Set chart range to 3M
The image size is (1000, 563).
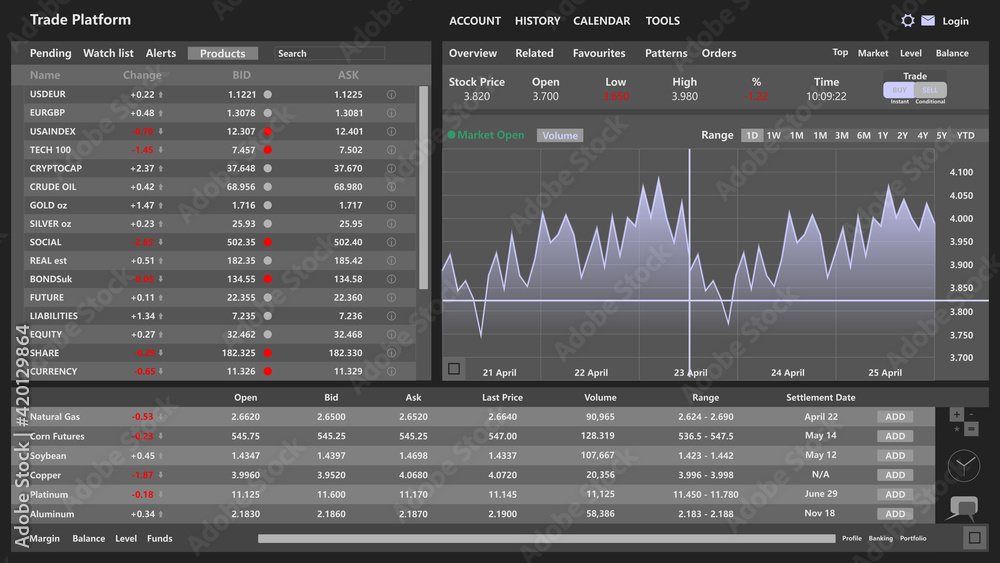coord(842,135)
